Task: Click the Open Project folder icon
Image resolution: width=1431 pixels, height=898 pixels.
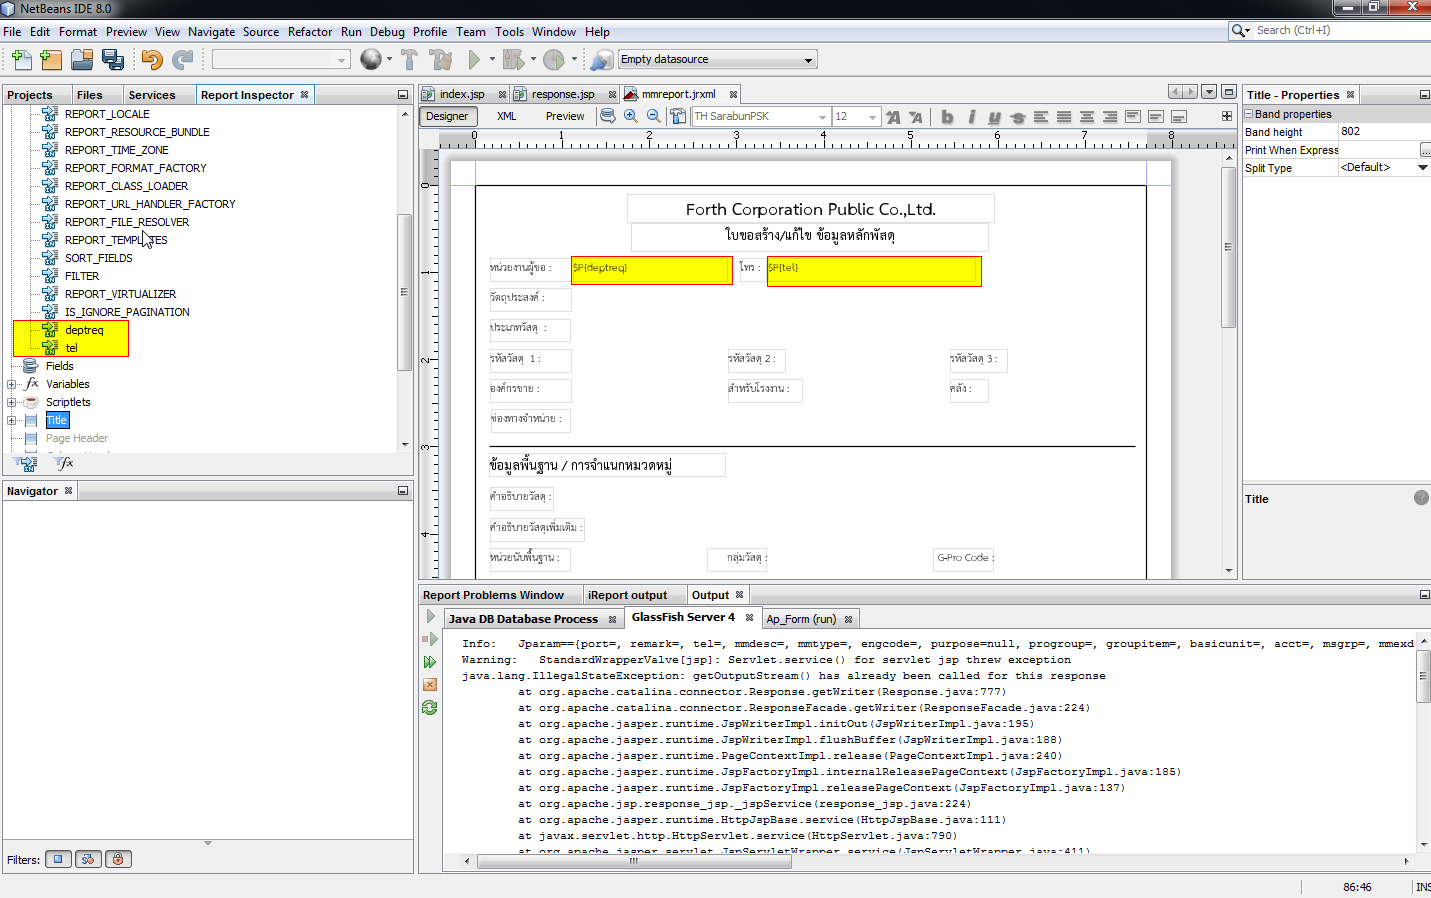Action: 82,60
